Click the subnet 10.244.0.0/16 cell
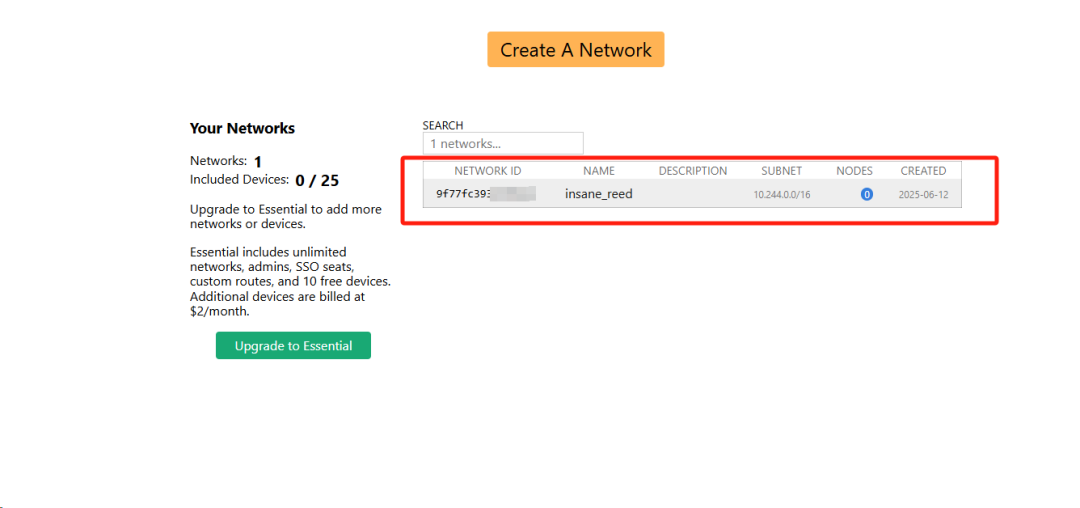Viewport: 1080px width, 508px height. (x=781, y=195)
